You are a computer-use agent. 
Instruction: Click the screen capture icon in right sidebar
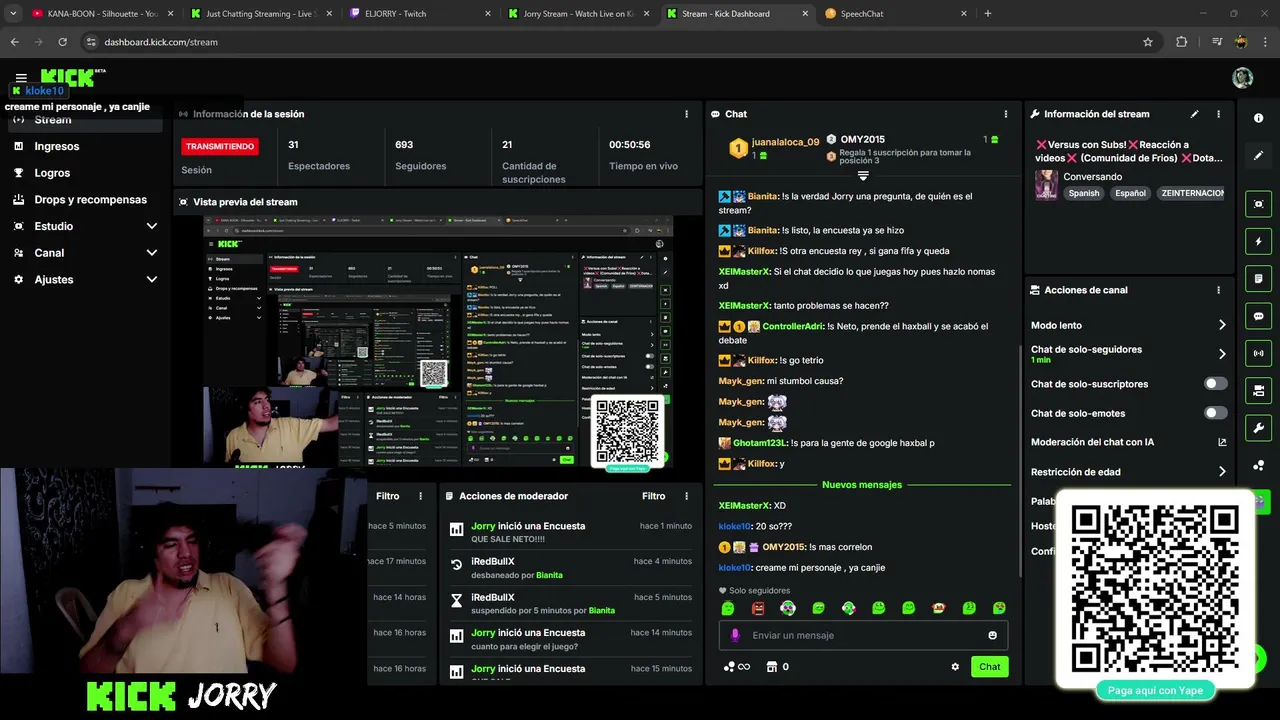[1258, 204]
